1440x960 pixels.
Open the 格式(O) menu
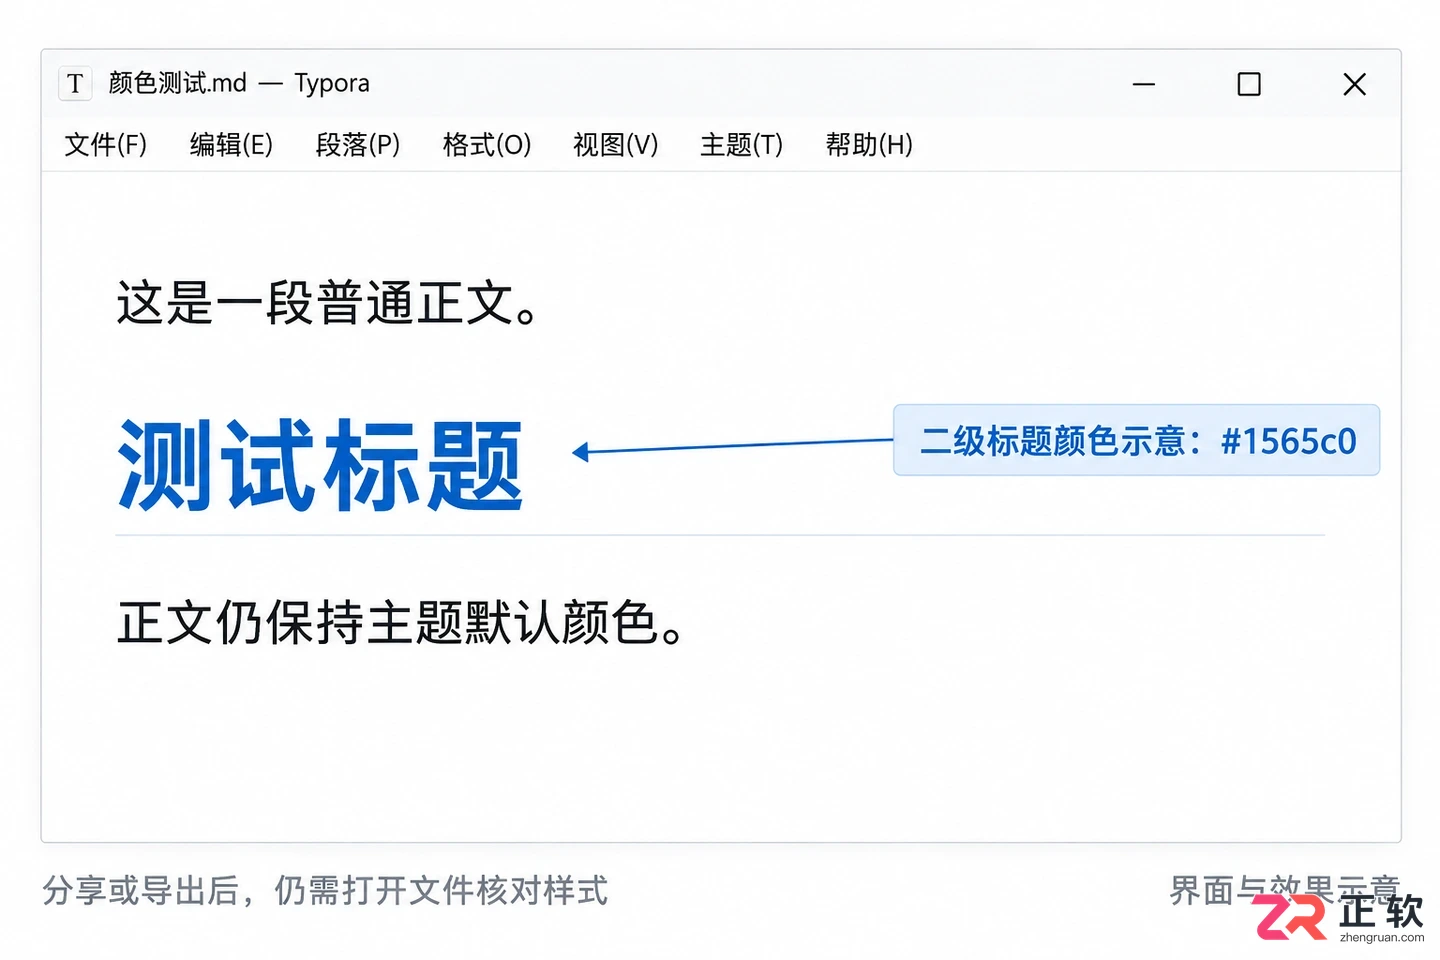tap(486, 145)
